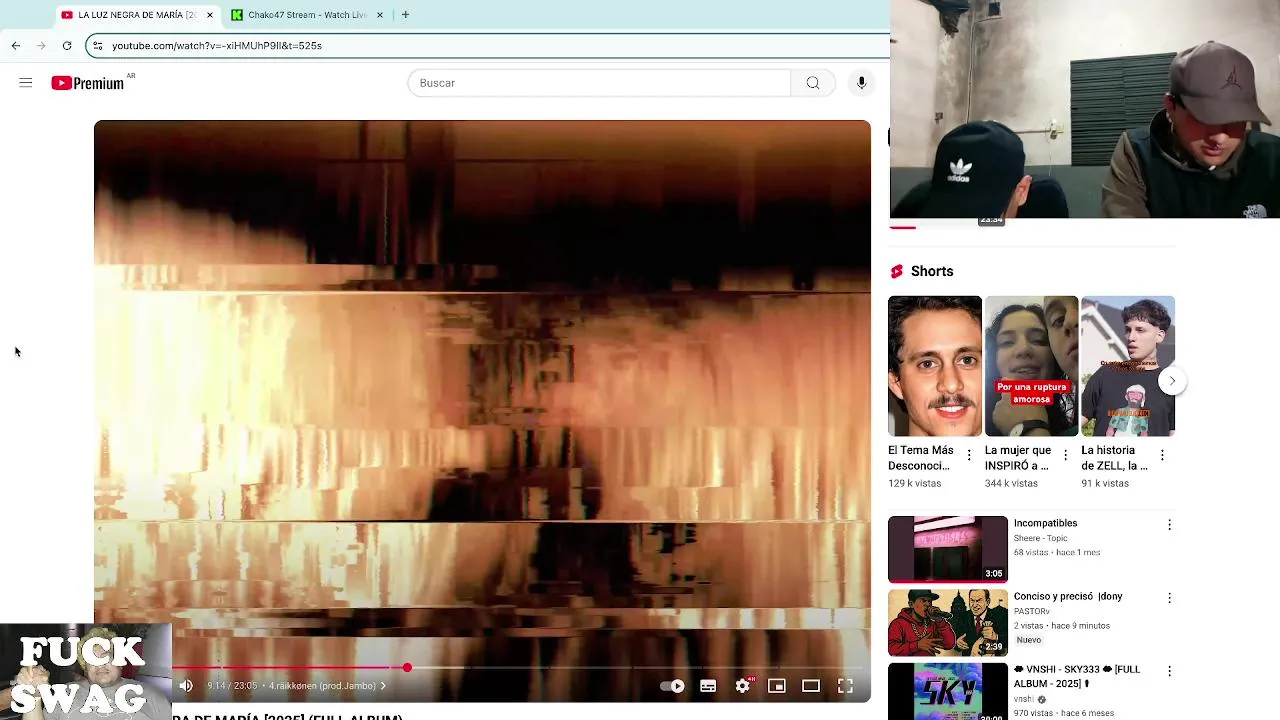Image resolution: width=1280 pixels, height=720 pixels.
Task: Open PASTORv channel name
Action: click(1031, 611)
